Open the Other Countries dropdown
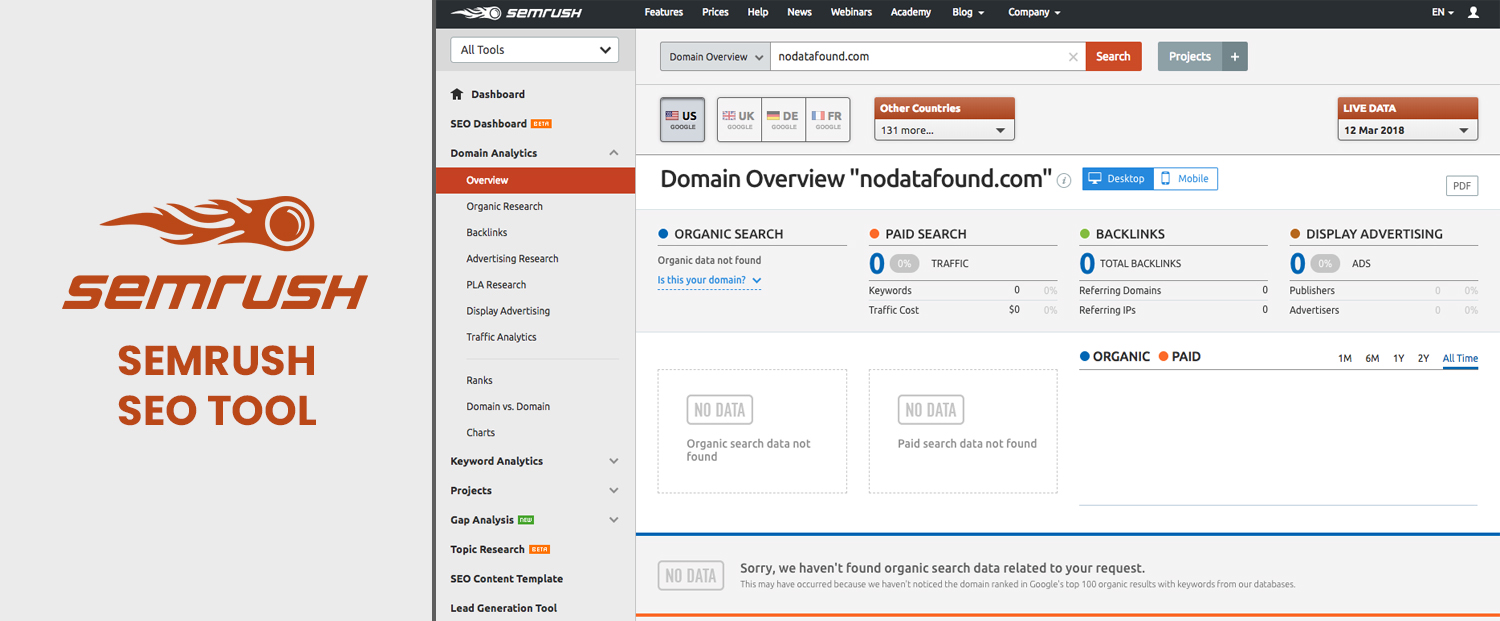 coord(945,130)
